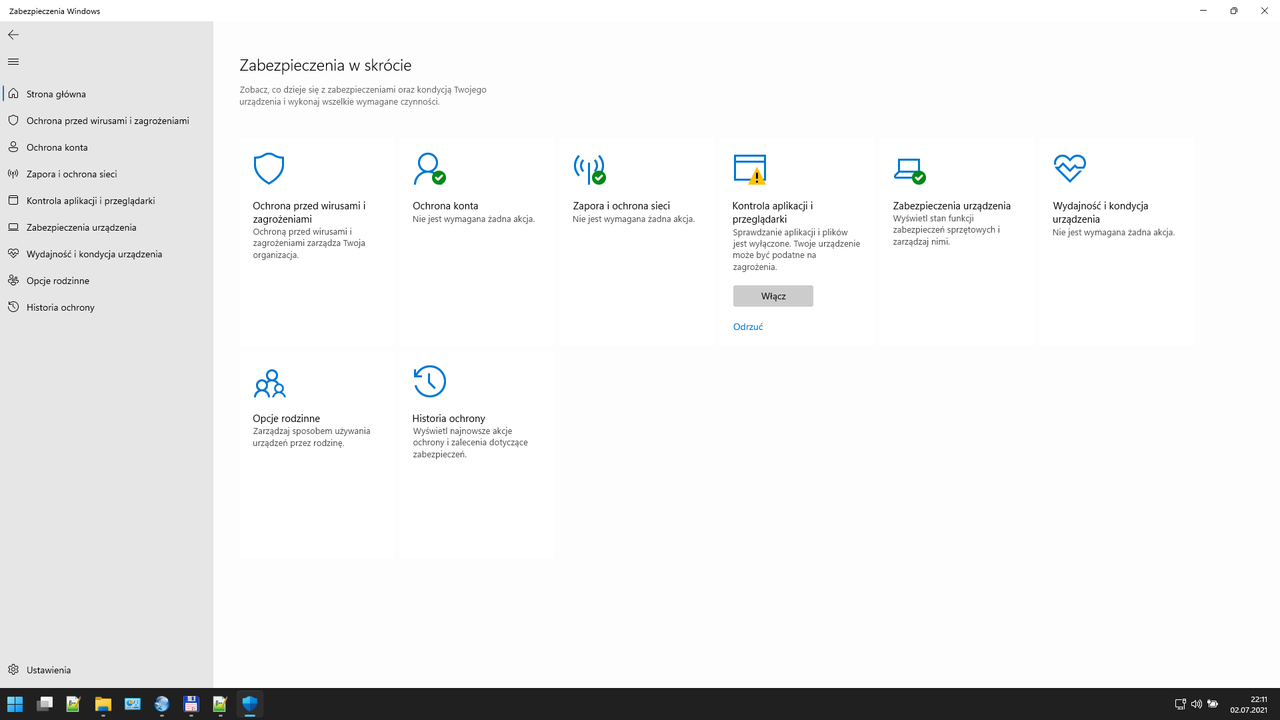Open File Explorer folder icon on taskbar
Screen dimensions: 1280x720
point(103,705)
